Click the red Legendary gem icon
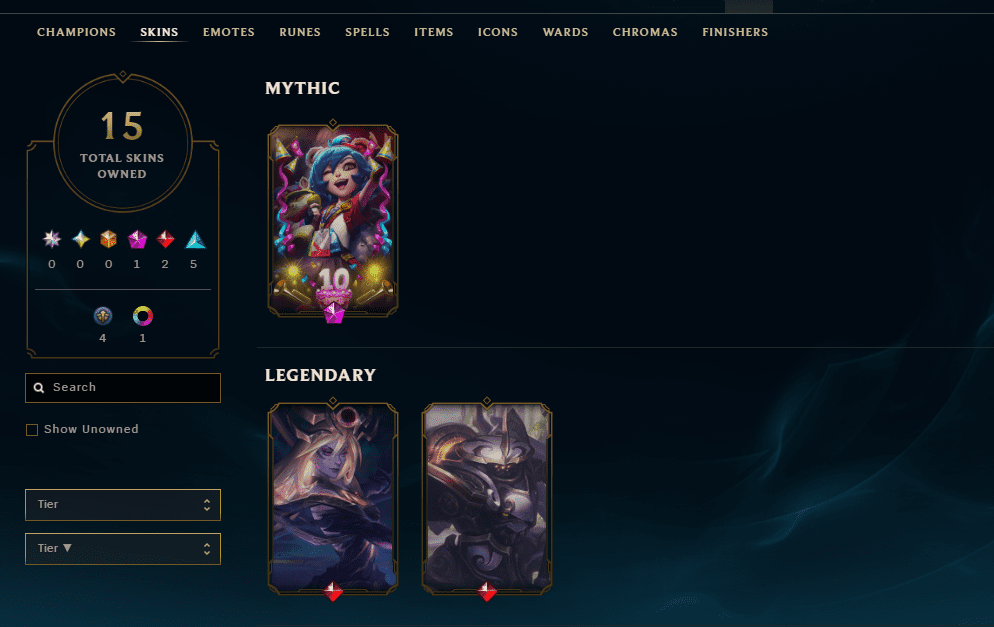 [165, 239]
